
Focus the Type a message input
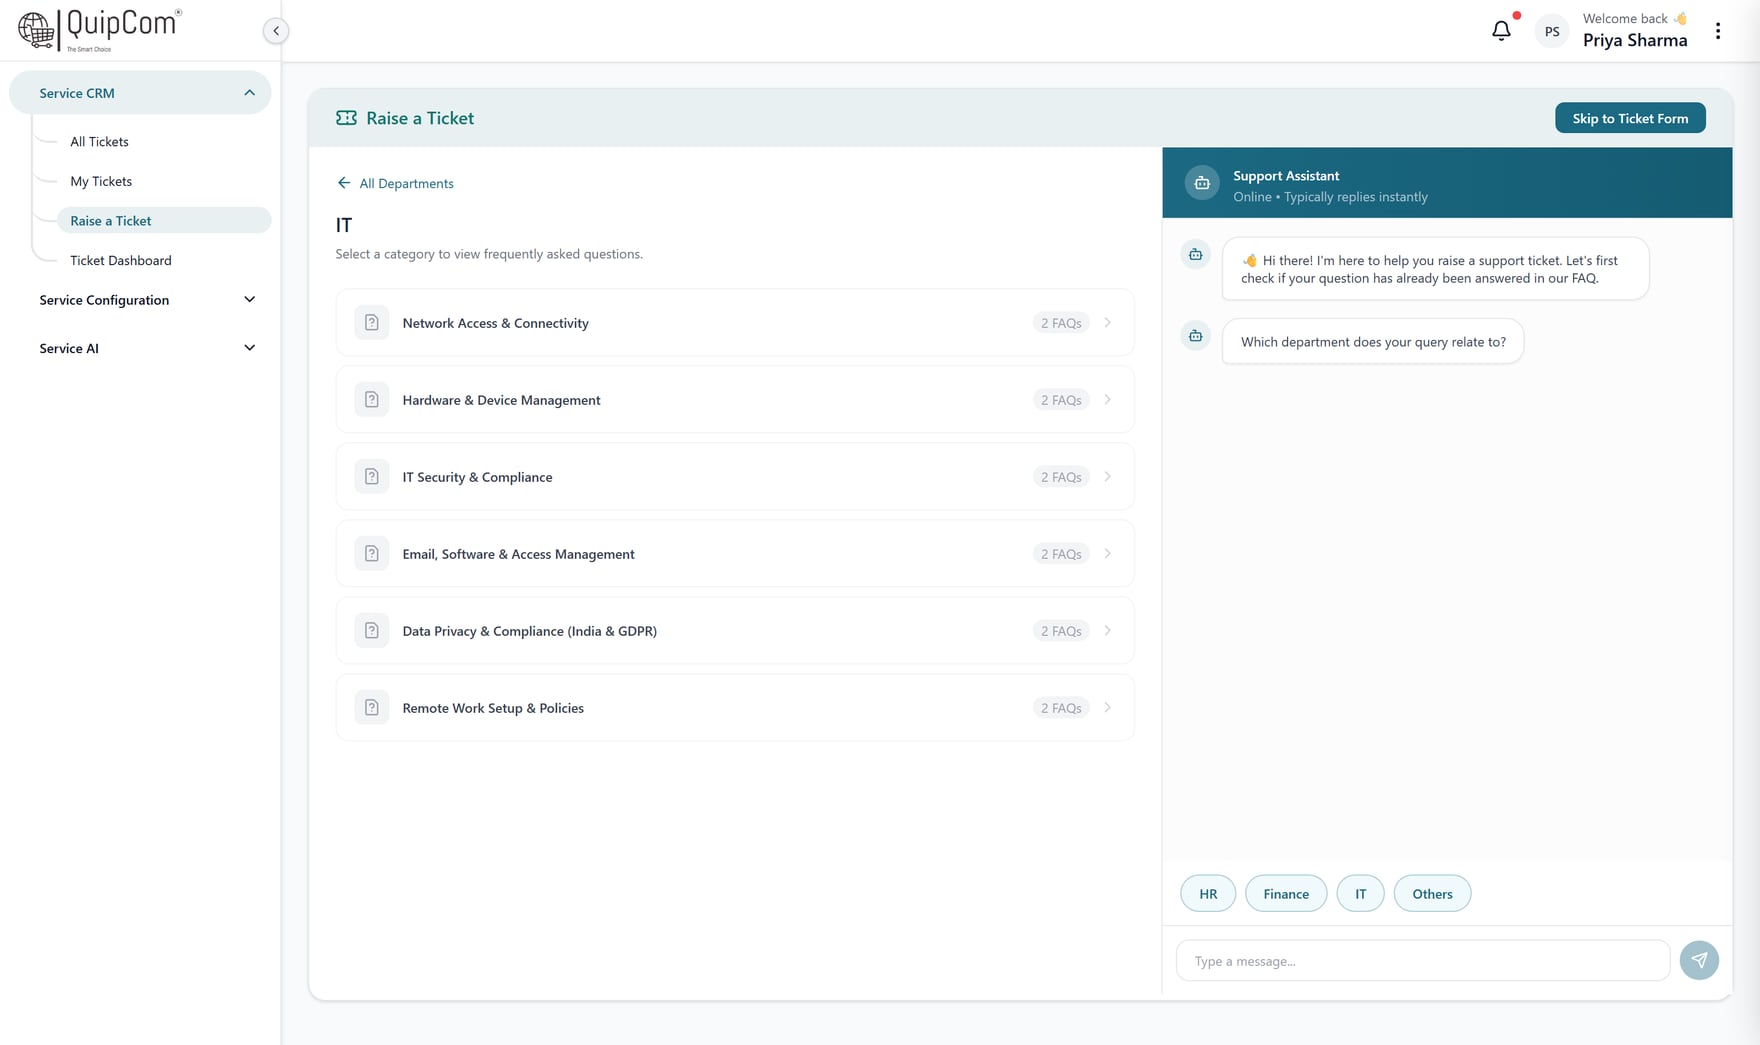(x=1422, y=961)
